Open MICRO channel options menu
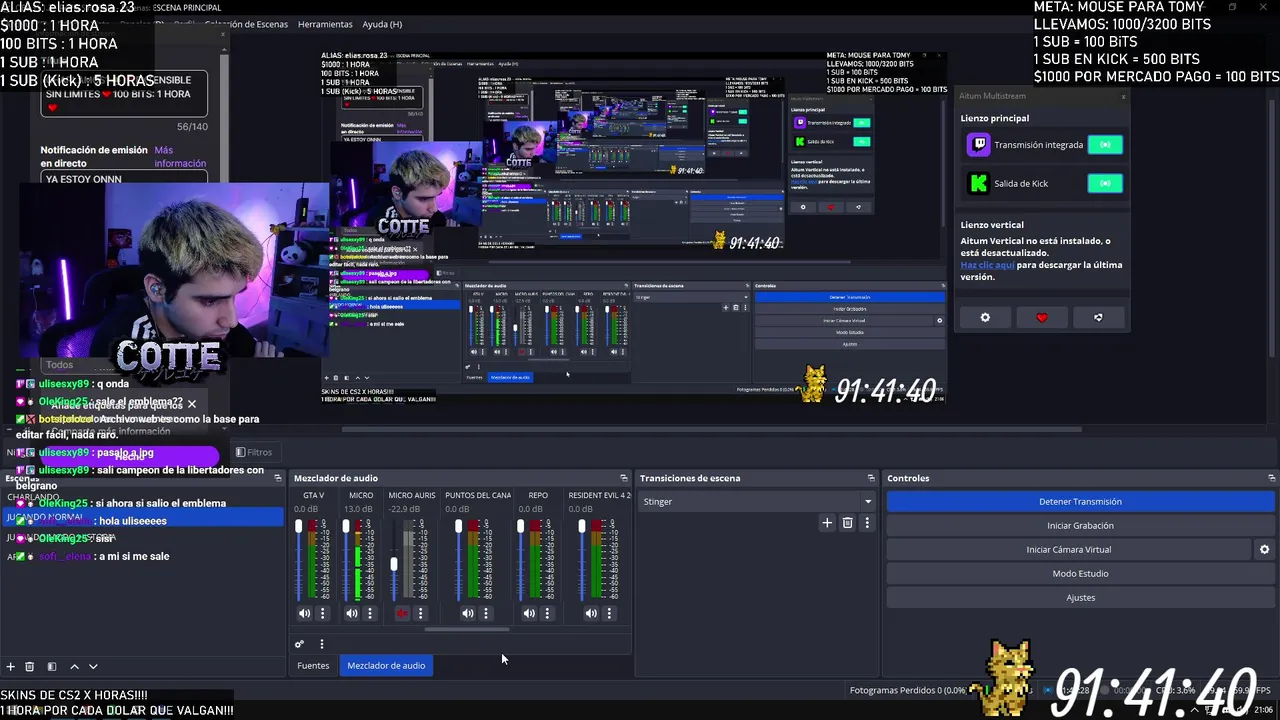 (x=370, y=613)
